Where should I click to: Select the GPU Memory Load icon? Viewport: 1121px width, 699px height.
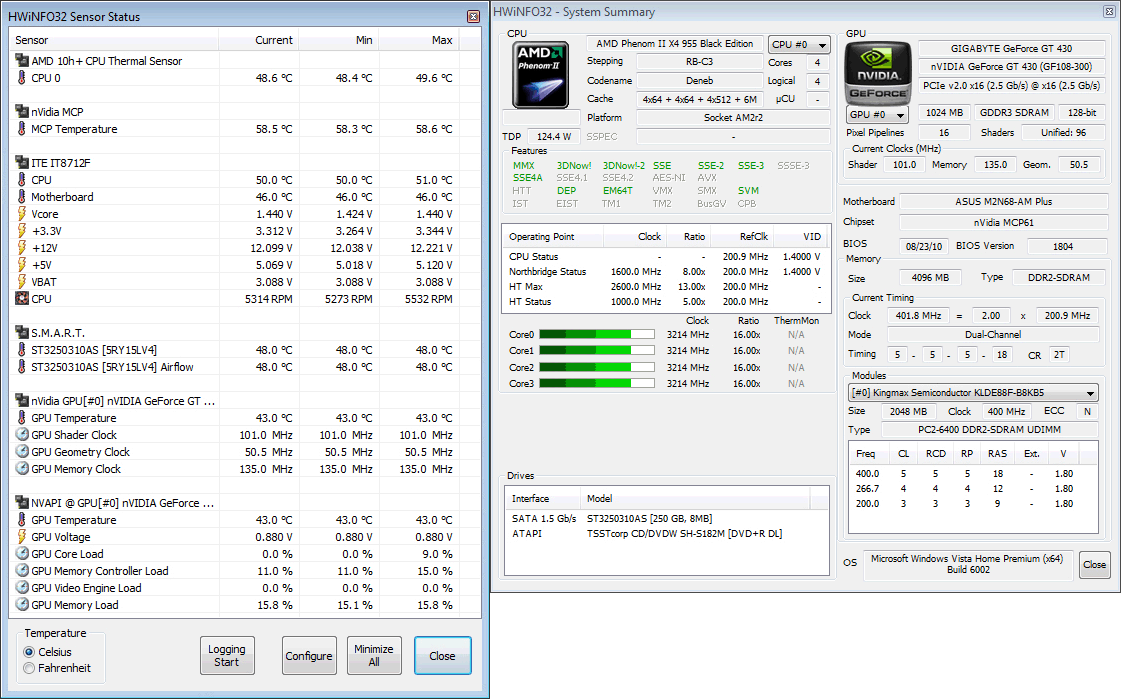click(22, 605)
